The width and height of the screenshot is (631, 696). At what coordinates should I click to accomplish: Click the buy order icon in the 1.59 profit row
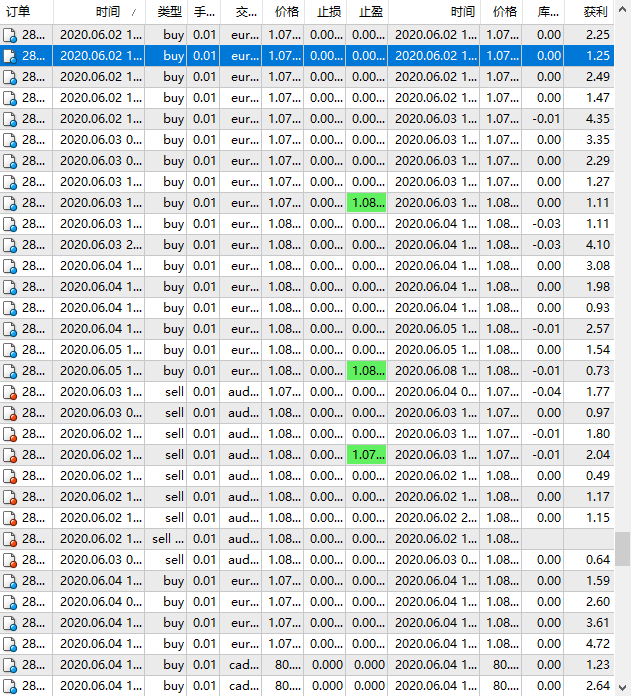tap(10, 581)
